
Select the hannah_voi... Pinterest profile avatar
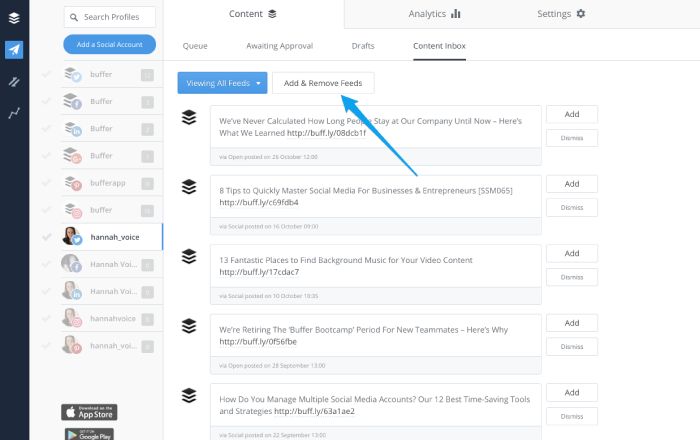pyautogui.click(x=71, y=345)
